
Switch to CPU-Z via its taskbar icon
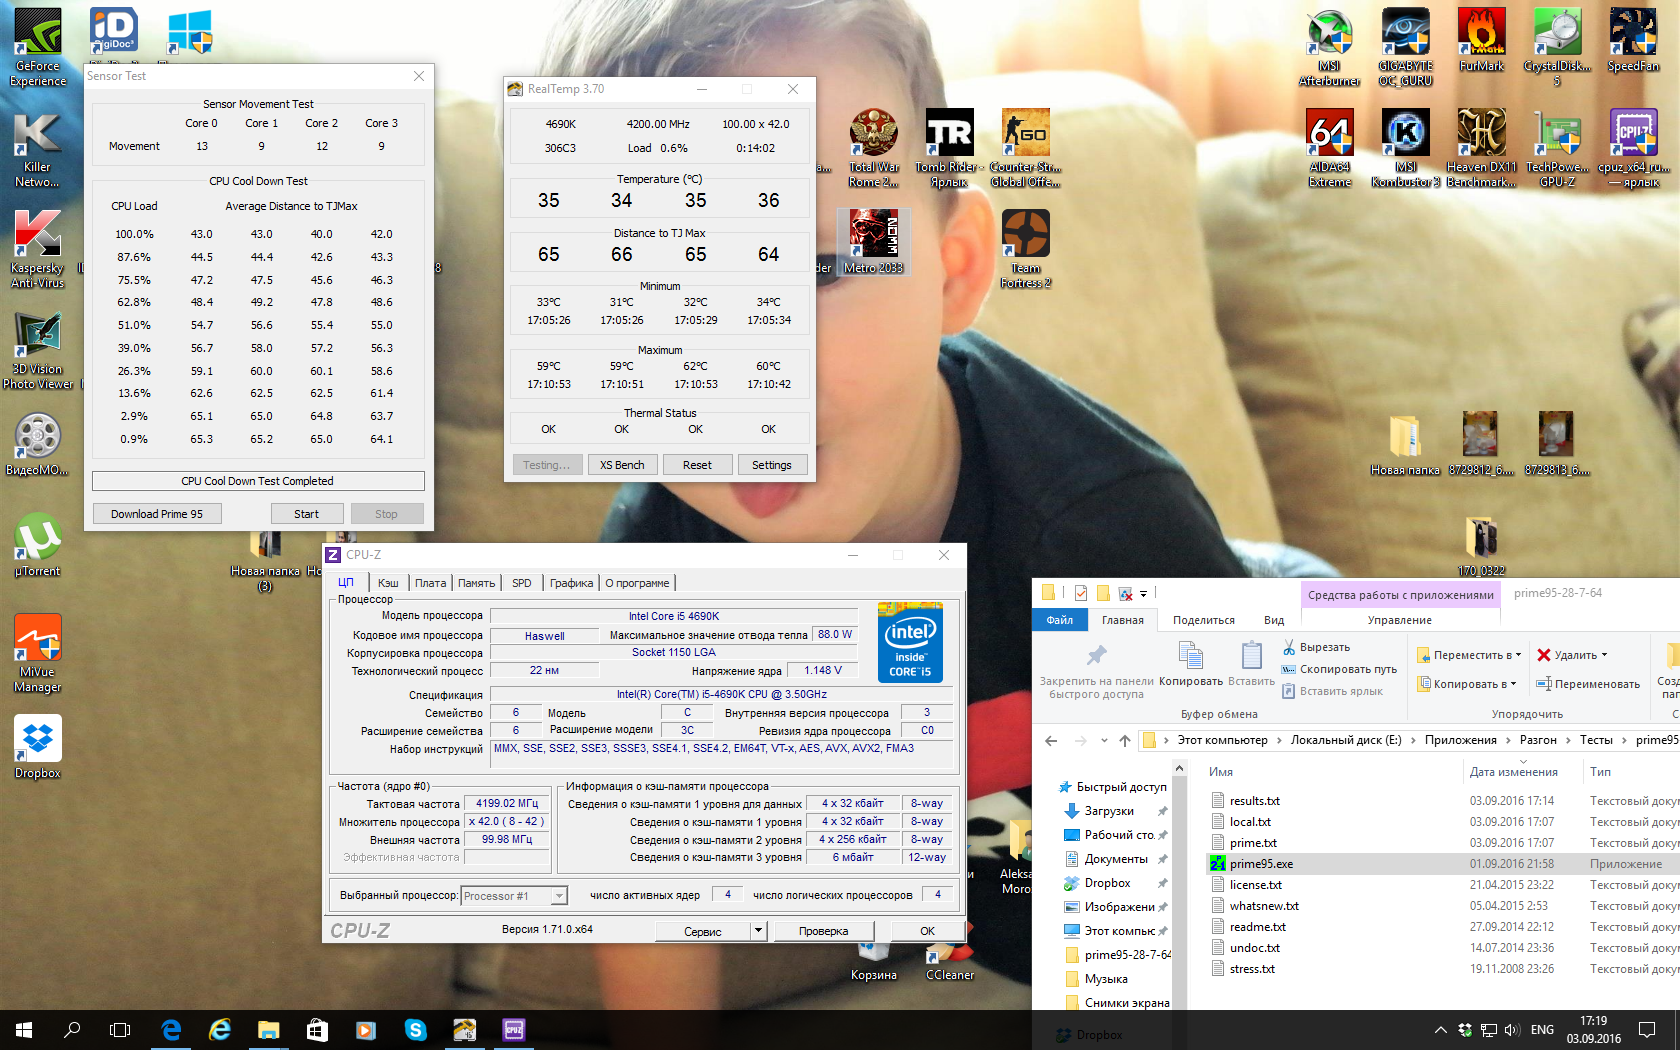point(514,1030)
